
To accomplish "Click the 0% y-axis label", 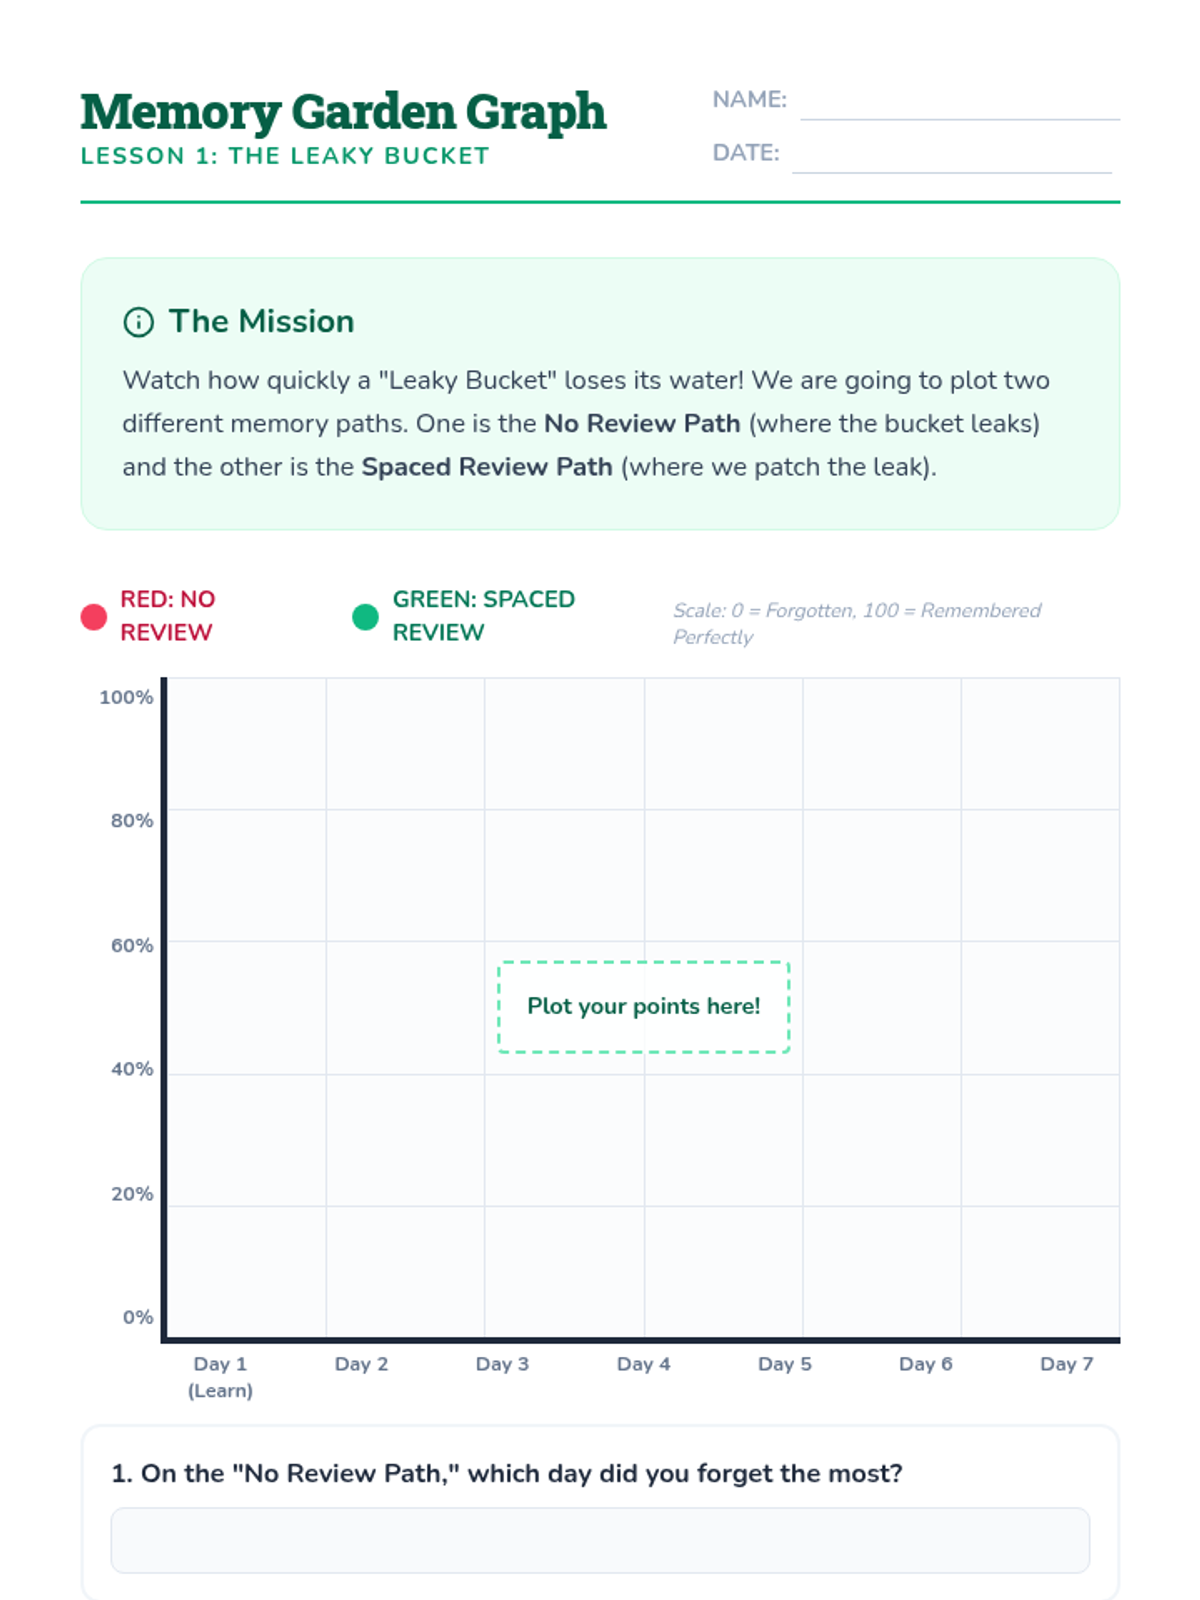I will [x=138, y=1317].
